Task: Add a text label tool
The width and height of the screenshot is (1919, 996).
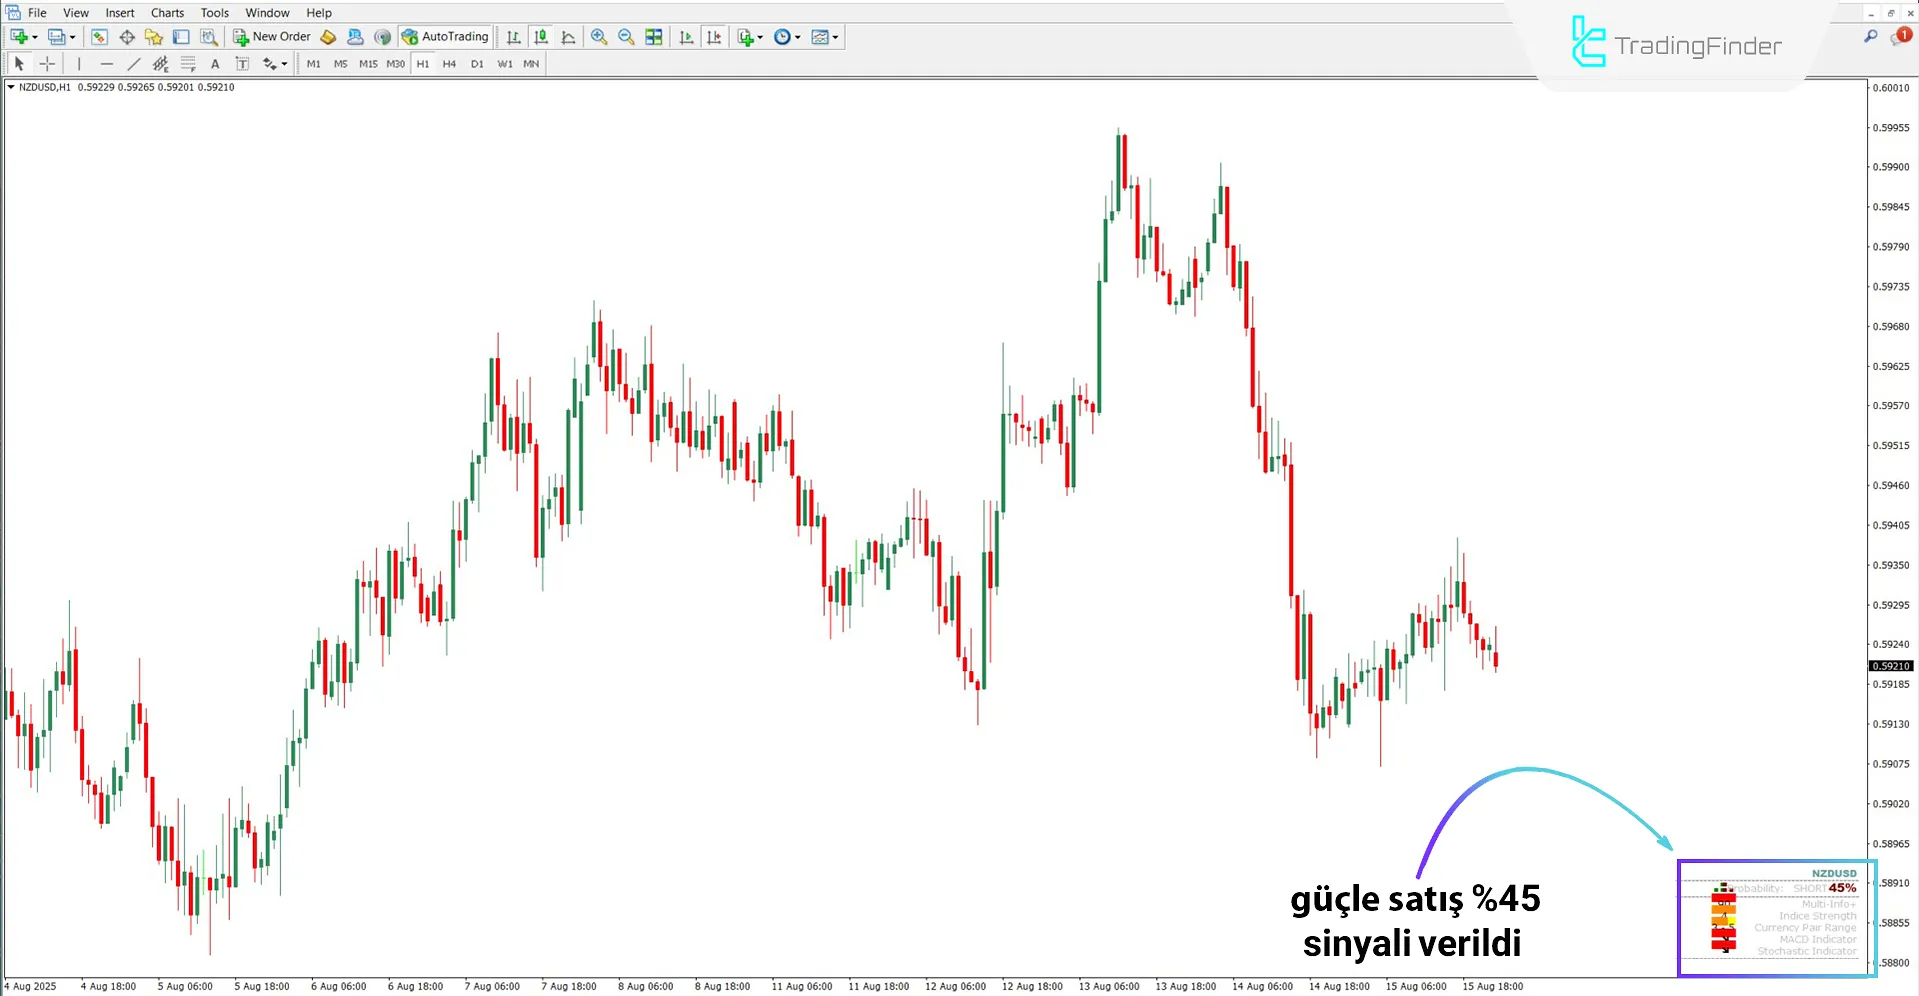Action: 215,64
